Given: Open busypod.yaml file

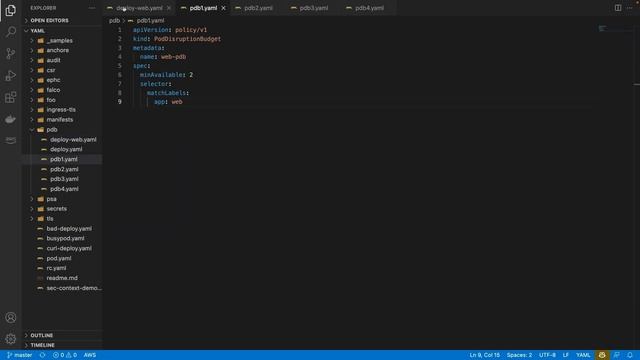Looking at the screenshot, I should click(65, 238).
